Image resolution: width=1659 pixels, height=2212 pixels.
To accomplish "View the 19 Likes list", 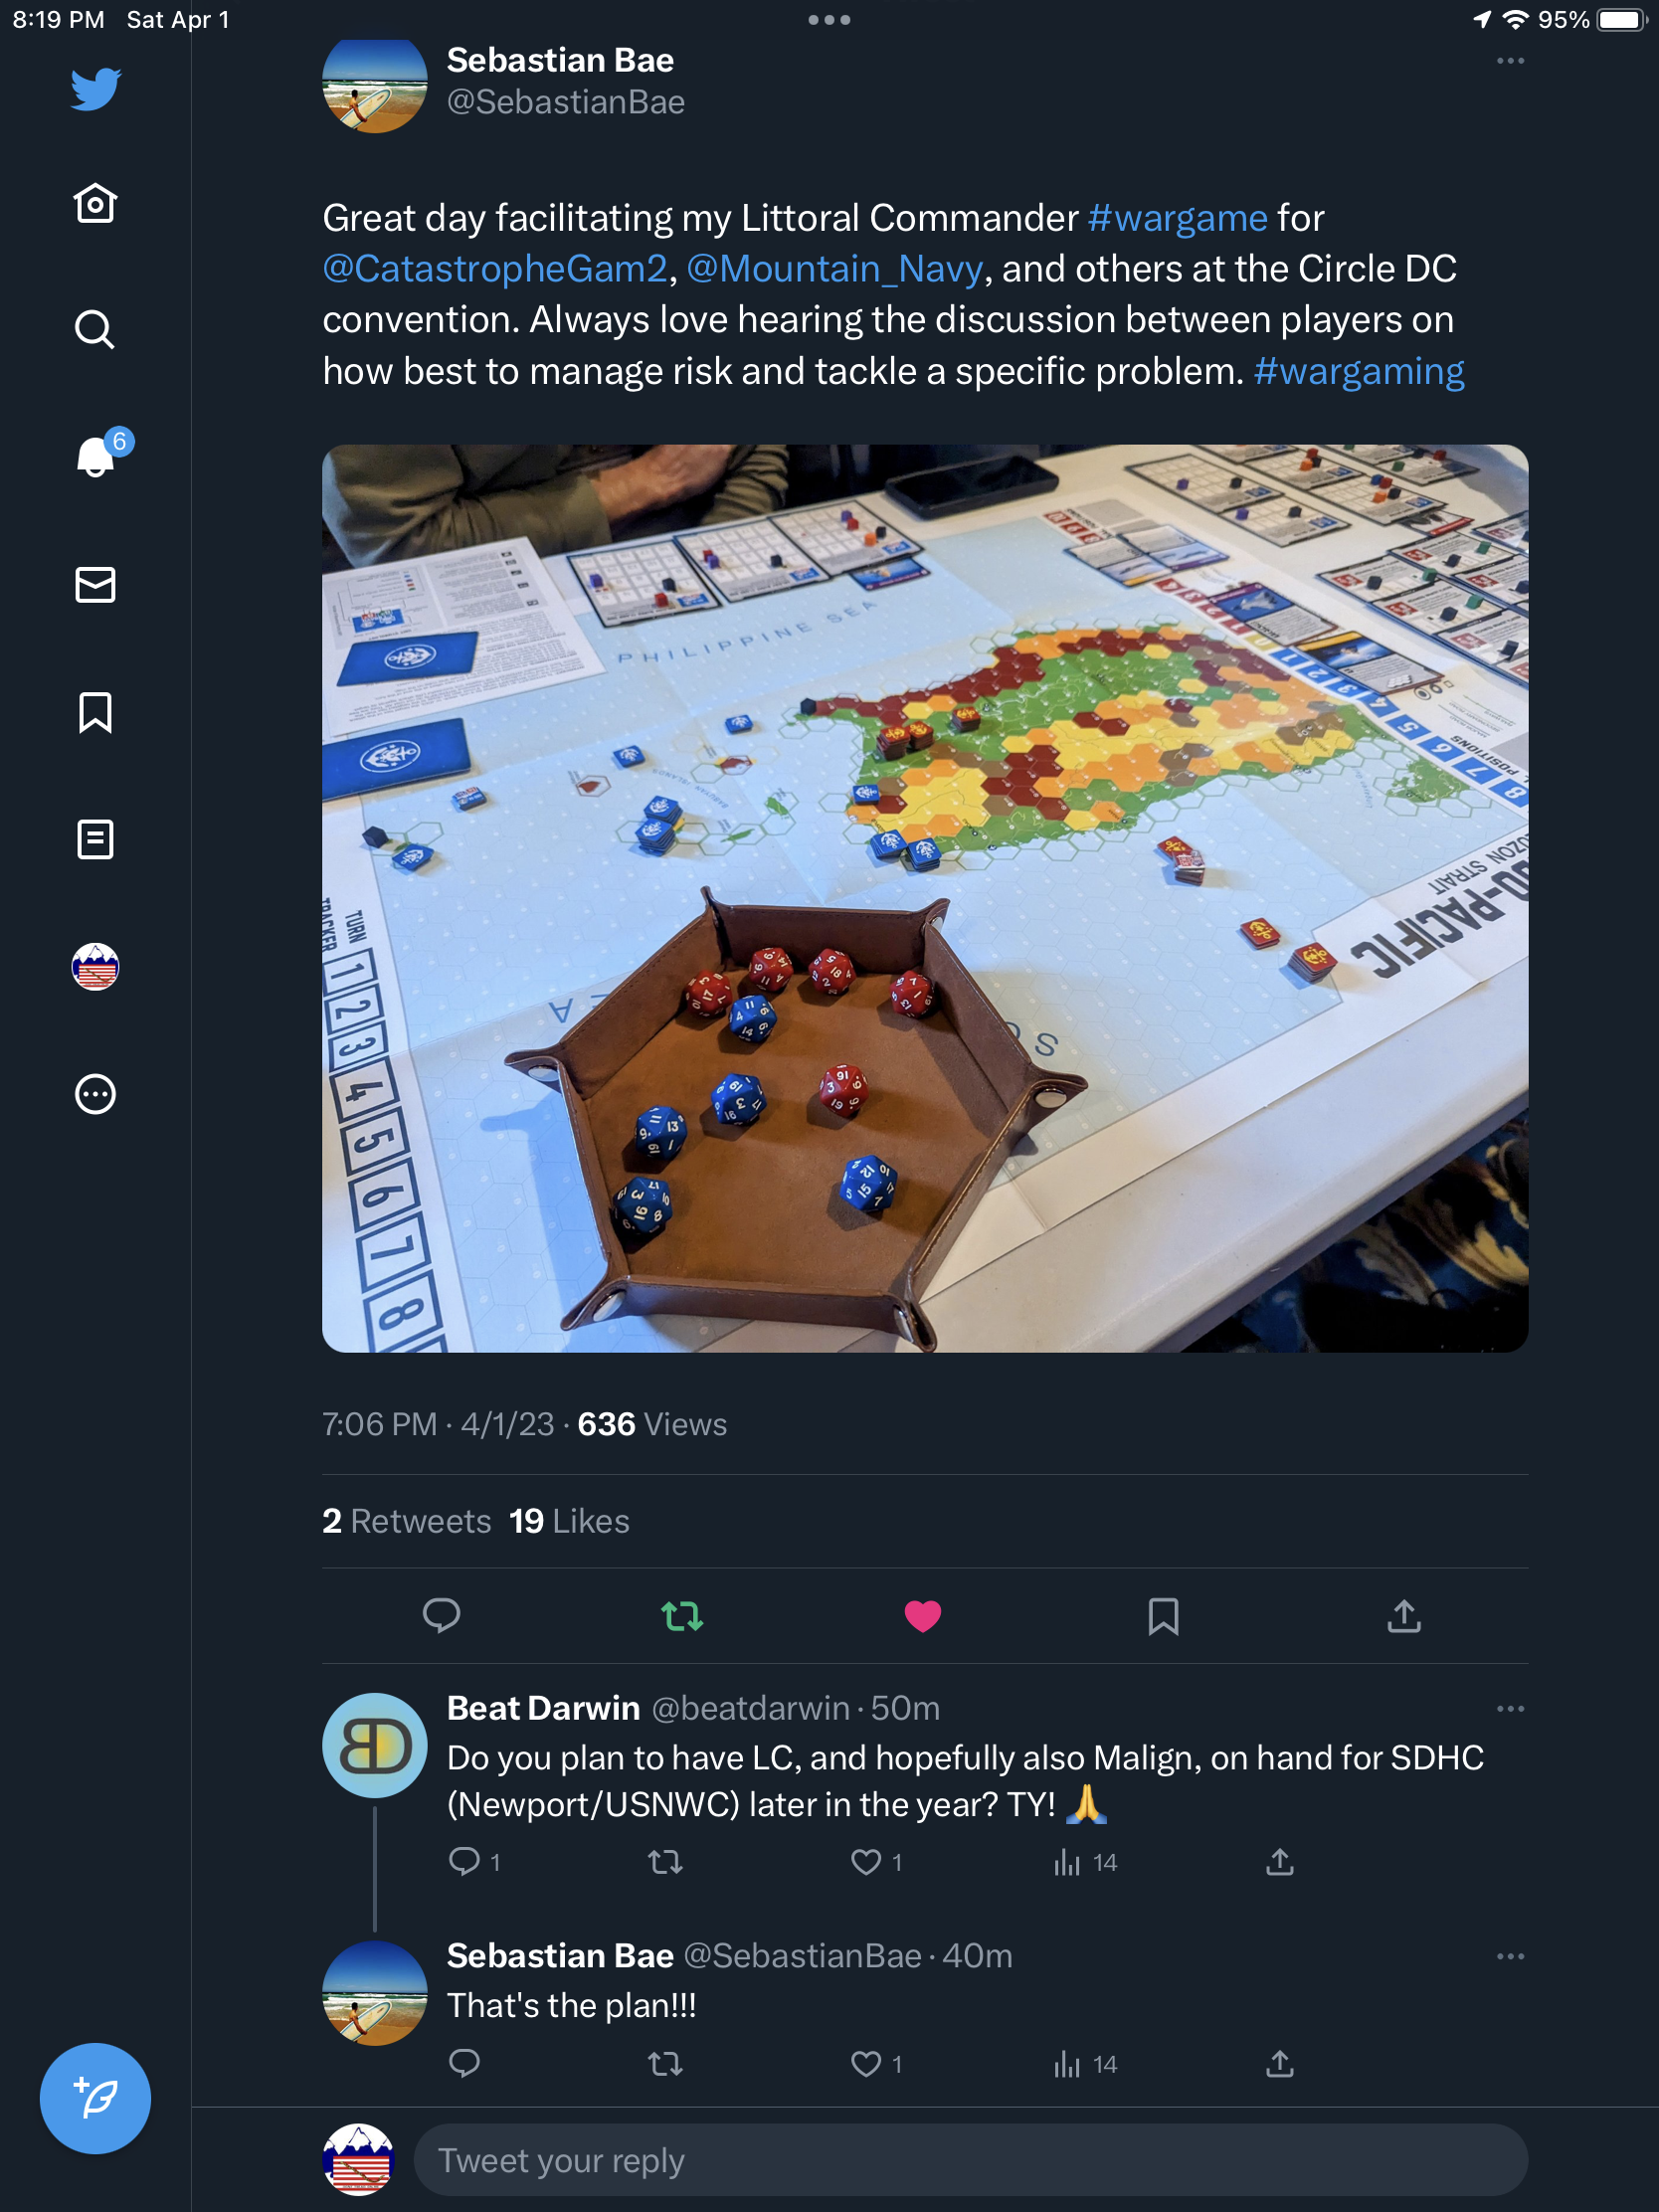I will [x=569, y=1521].
